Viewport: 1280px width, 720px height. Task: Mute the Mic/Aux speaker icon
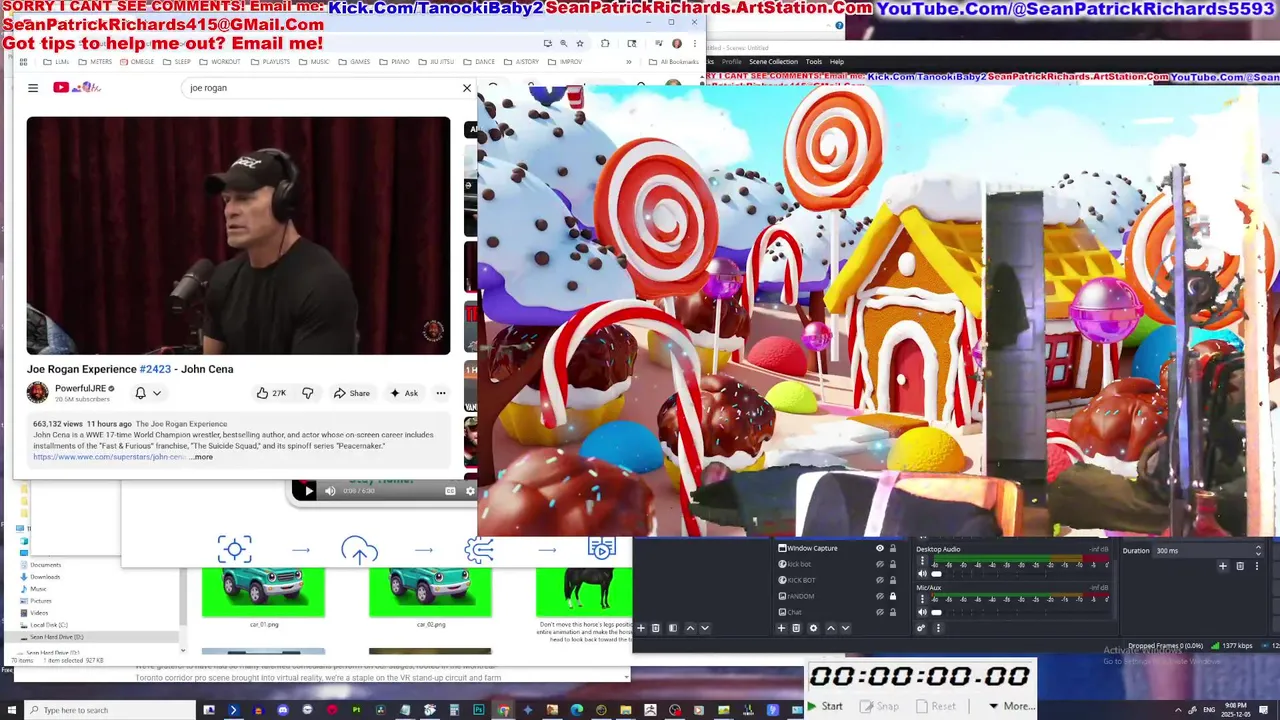[922, 612]
